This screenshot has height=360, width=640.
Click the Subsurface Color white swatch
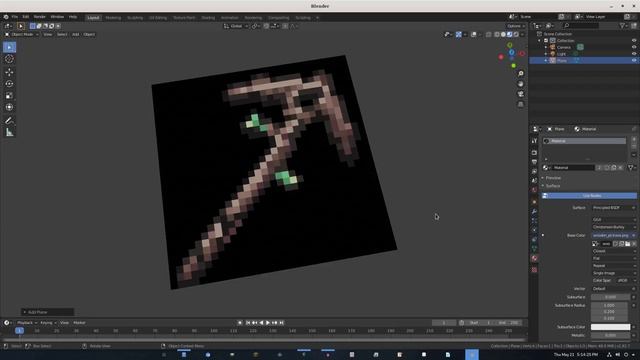pyautogui.click(x=610, y=327)
